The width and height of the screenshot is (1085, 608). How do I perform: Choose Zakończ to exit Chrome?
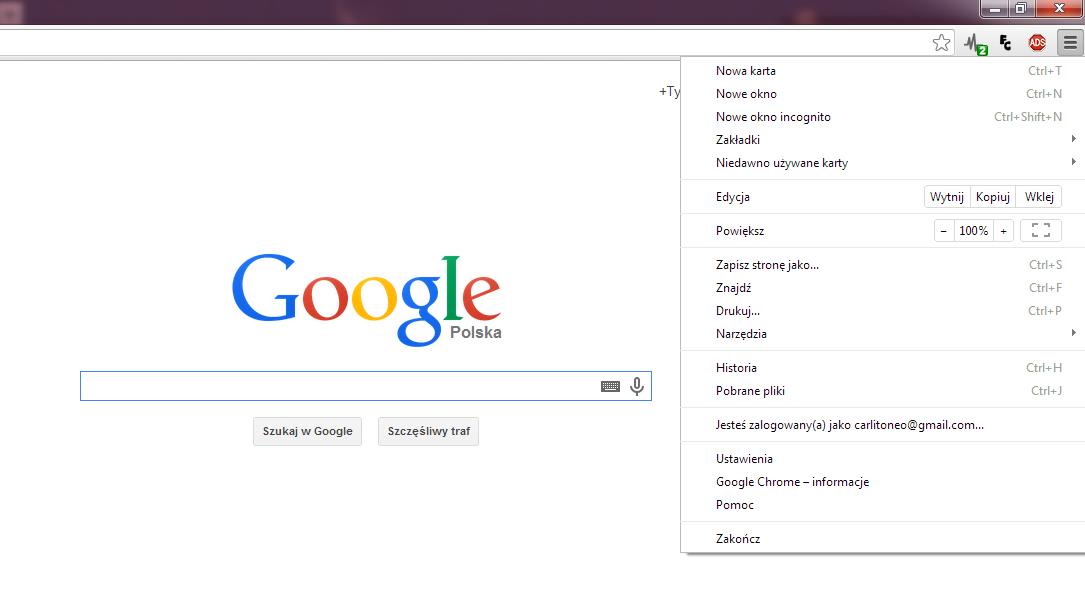[x=882, y=538]
